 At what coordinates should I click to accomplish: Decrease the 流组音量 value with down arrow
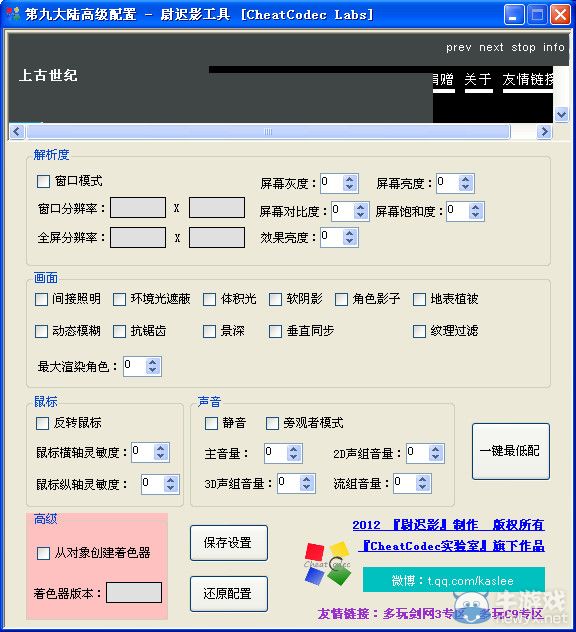coord(423,487)
